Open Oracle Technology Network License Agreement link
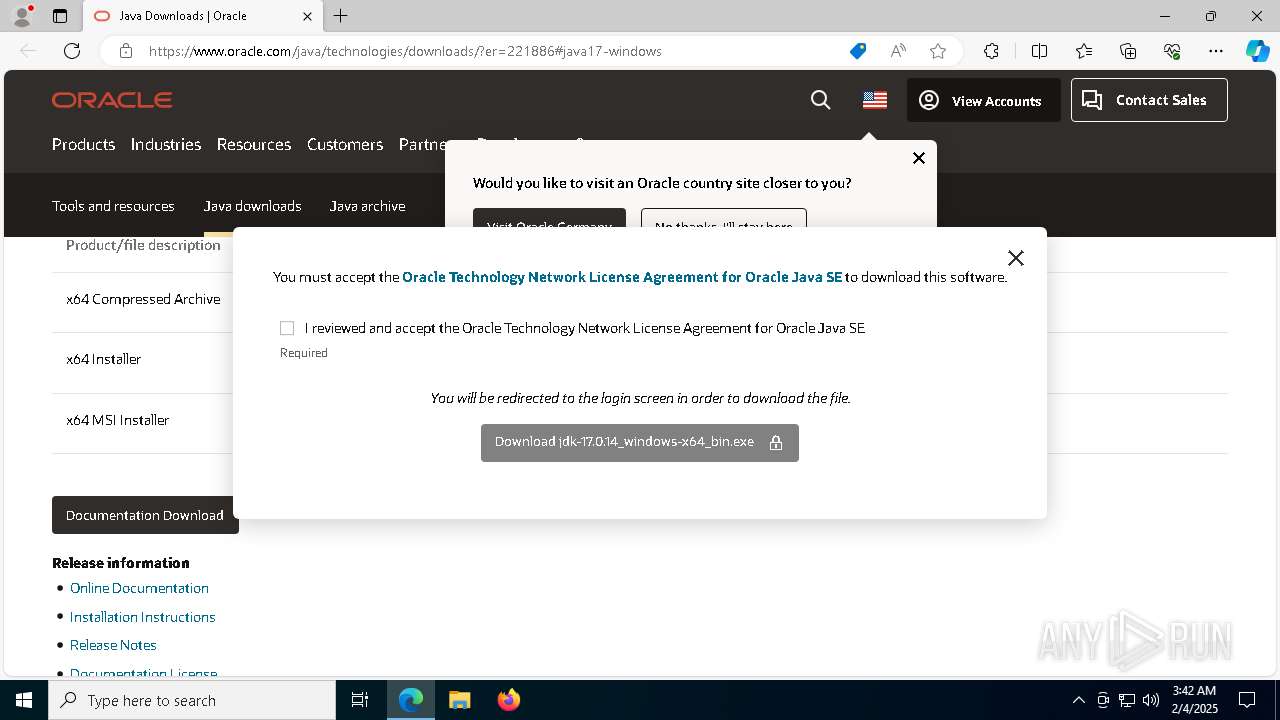Screen dimensions: 1280x720 point(622,277)
